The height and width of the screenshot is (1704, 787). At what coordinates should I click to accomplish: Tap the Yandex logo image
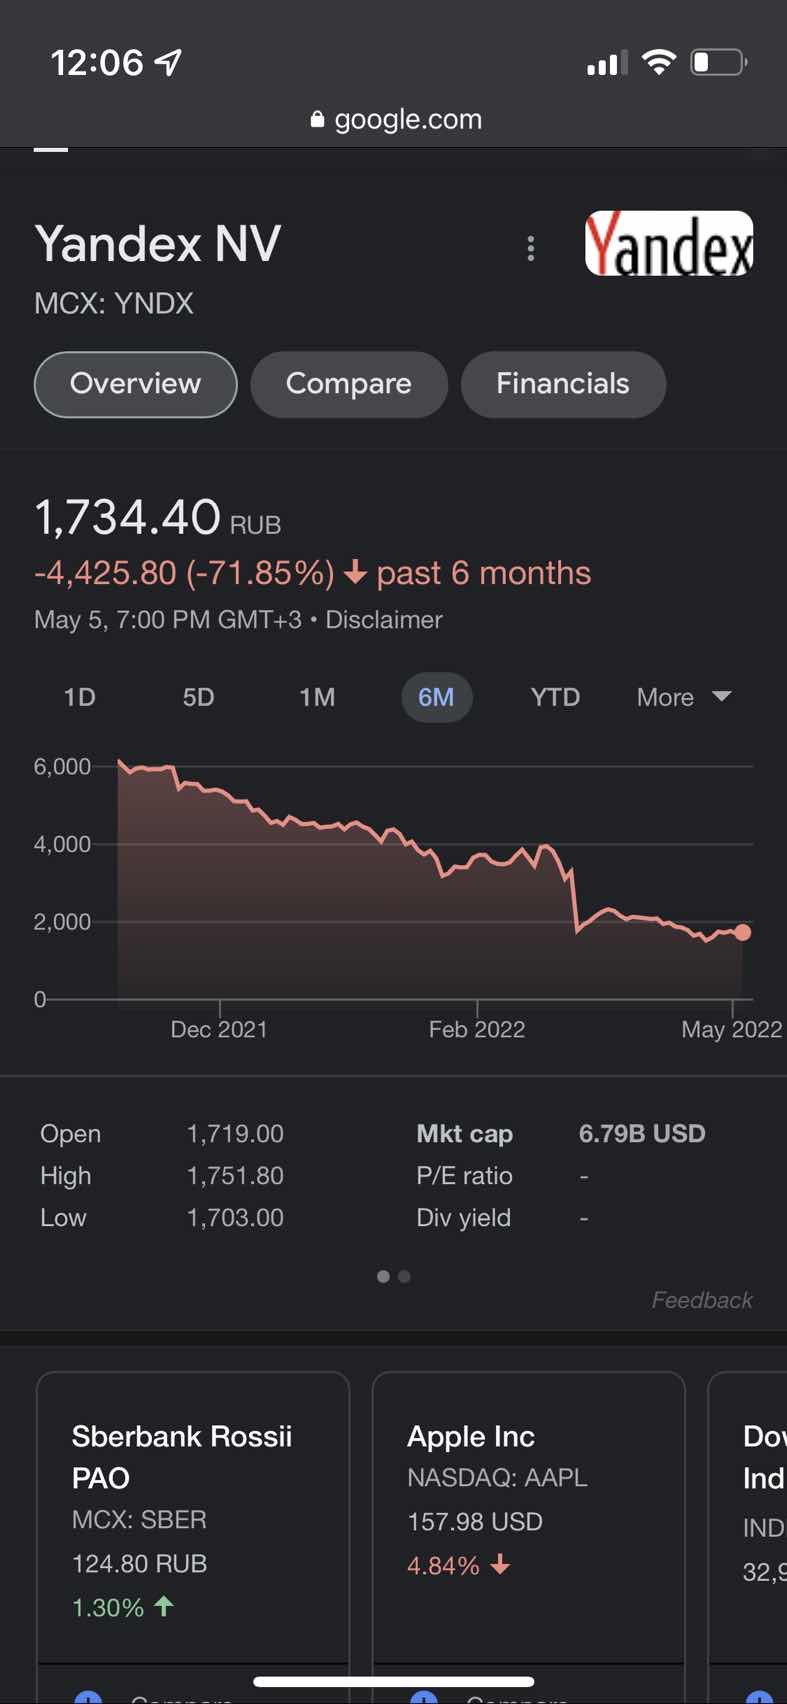tap(669, 243)
